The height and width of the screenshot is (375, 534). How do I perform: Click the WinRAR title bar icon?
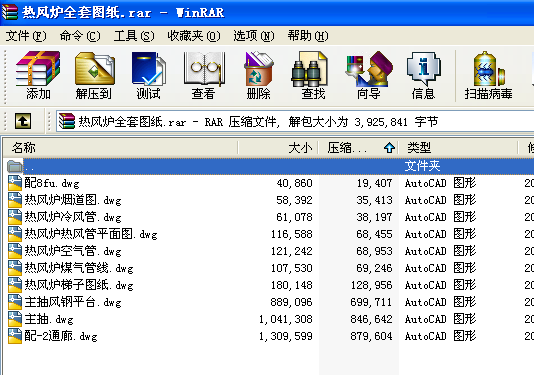coord(10,12)
